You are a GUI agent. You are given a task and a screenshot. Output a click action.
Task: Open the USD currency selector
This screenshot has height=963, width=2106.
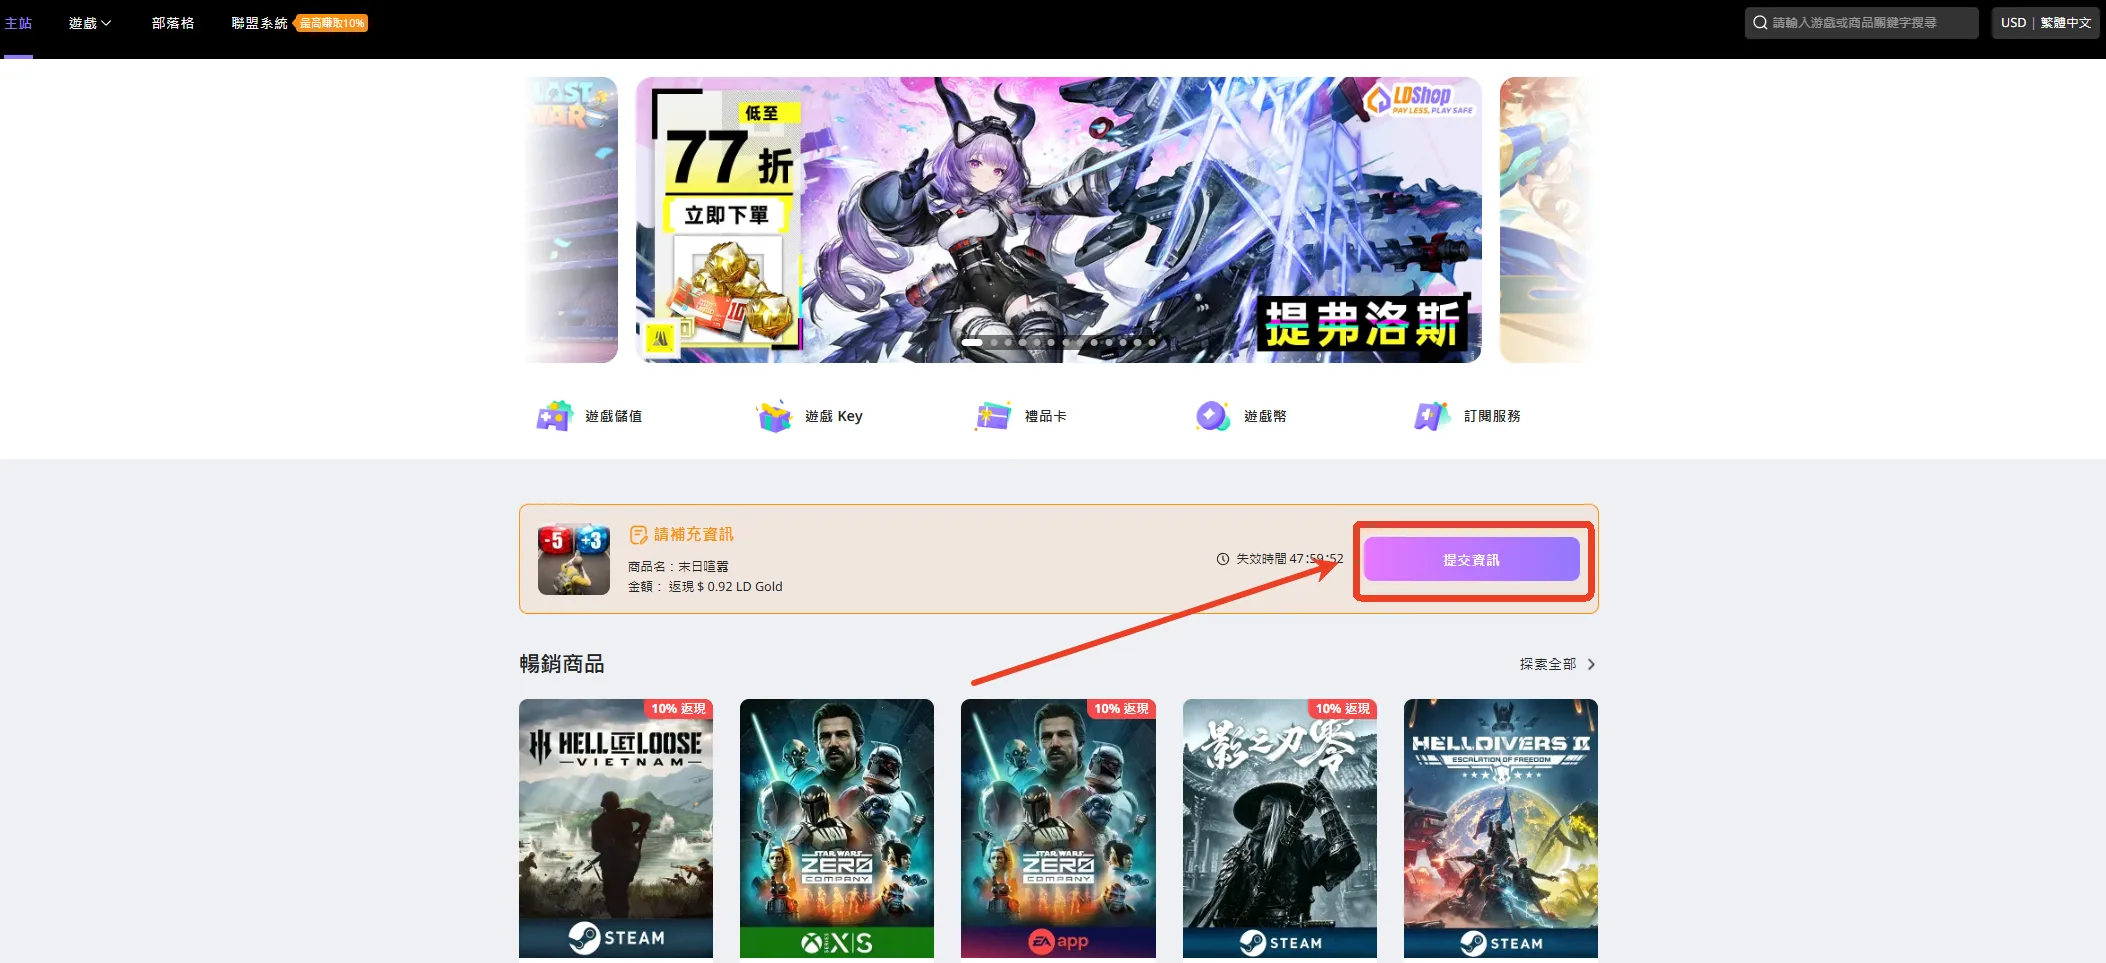tap(2013, 23)
